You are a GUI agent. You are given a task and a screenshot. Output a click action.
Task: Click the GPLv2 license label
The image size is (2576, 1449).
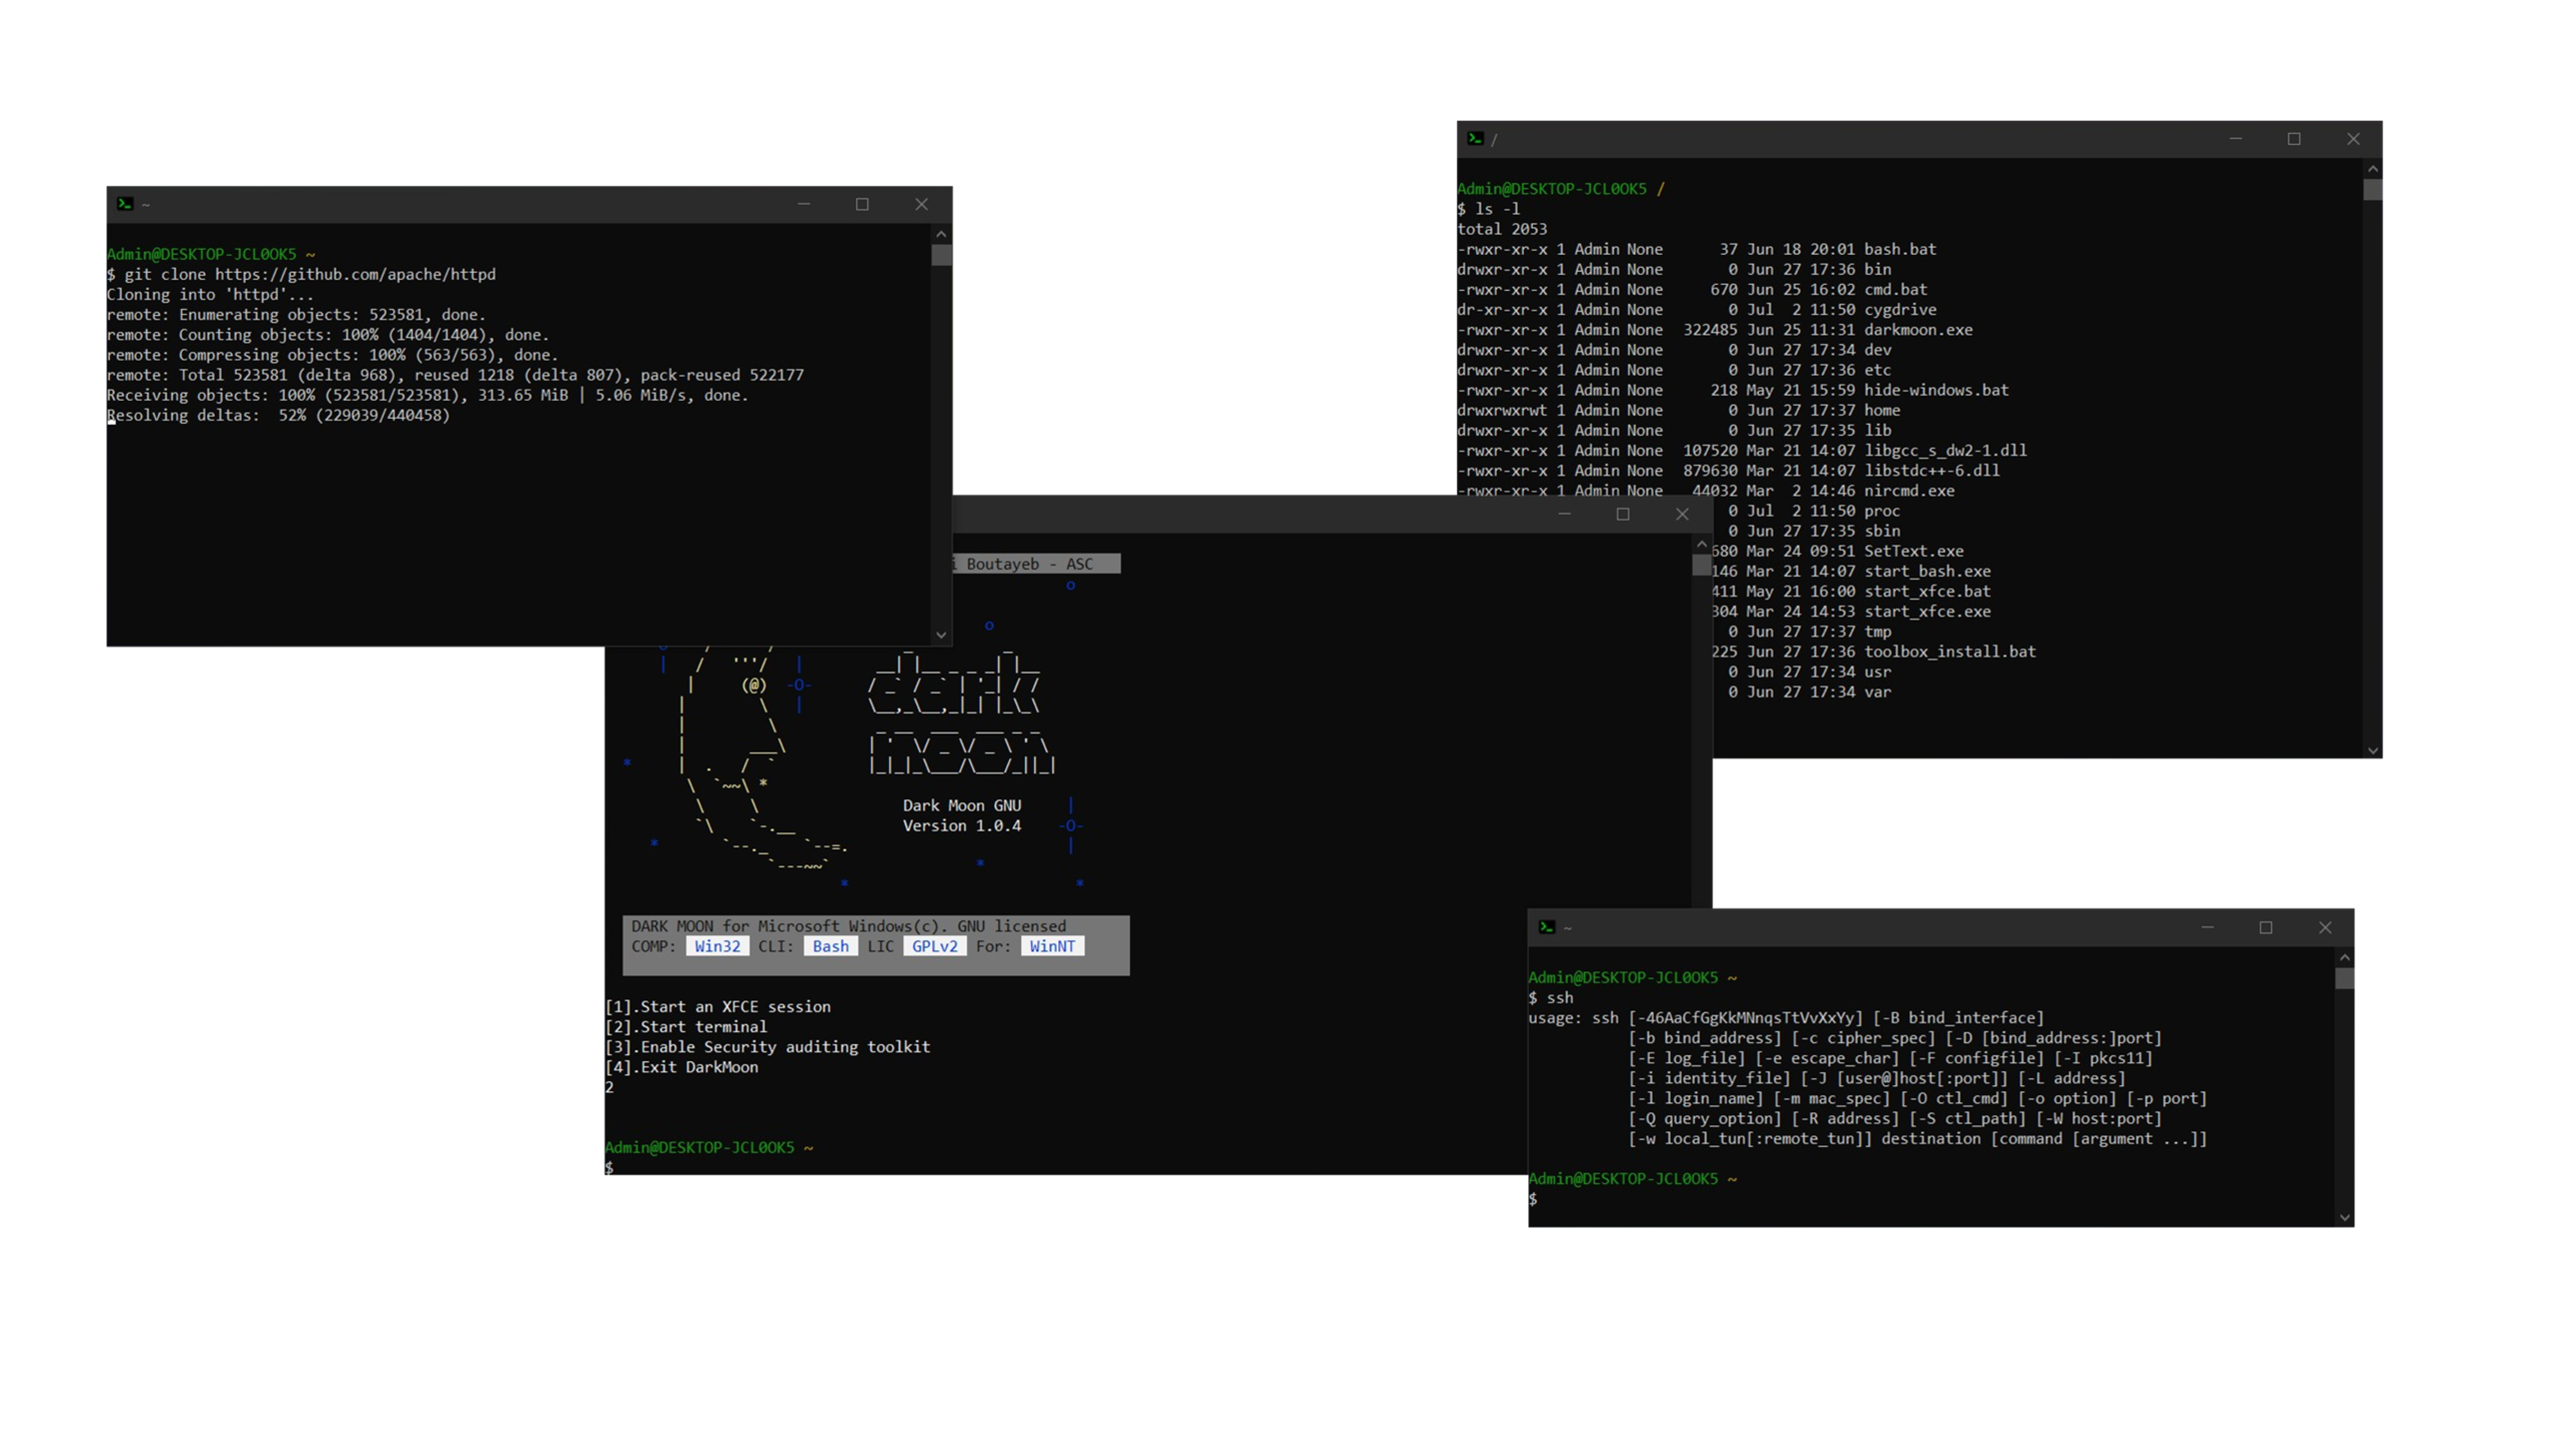tap(934, 946)
